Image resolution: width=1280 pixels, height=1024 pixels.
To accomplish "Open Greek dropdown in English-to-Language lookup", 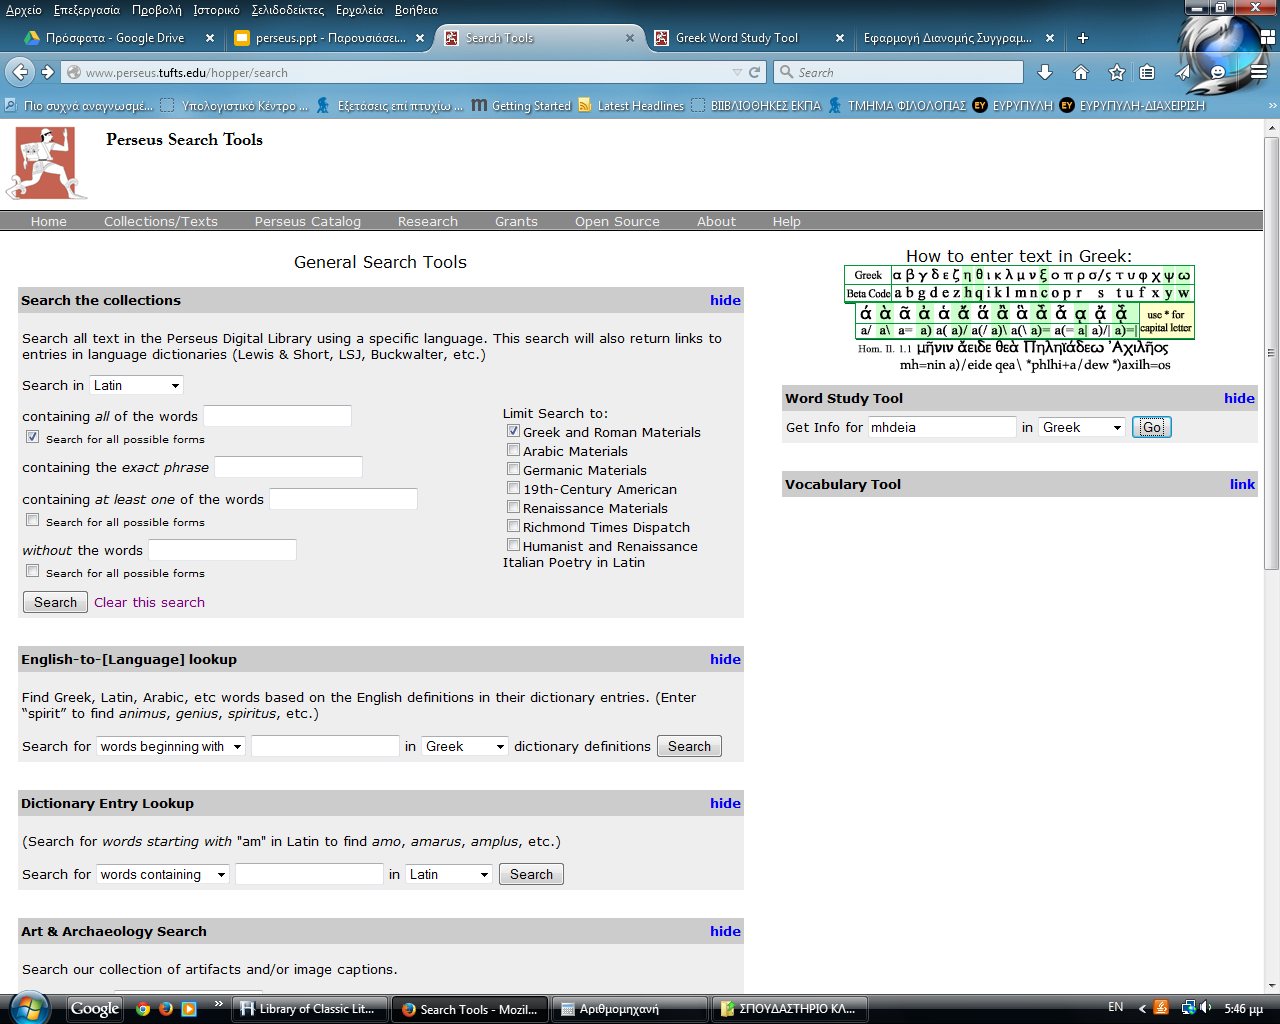I will pos(465,746).
